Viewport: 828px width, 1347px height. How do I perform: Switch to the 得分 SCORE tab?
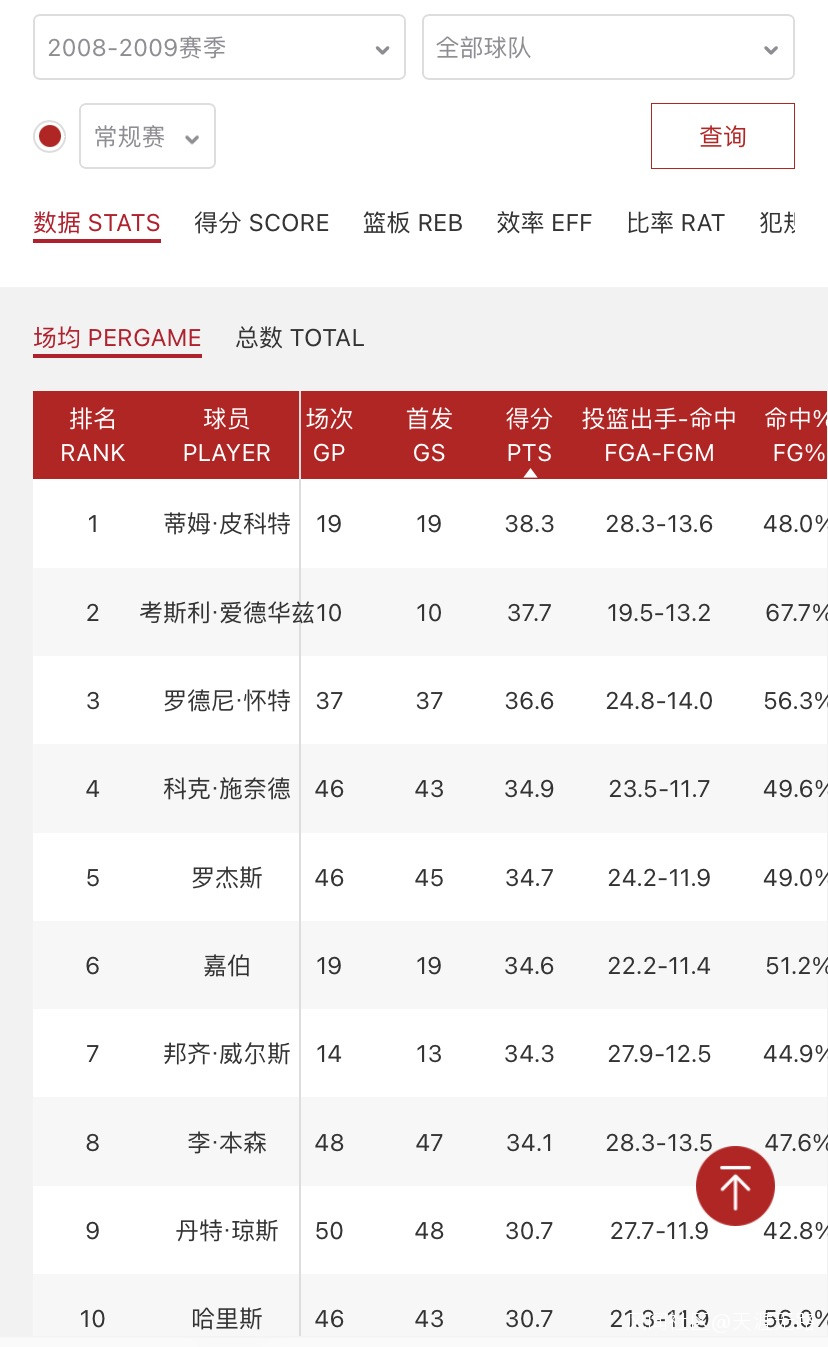tap(262, 223)
